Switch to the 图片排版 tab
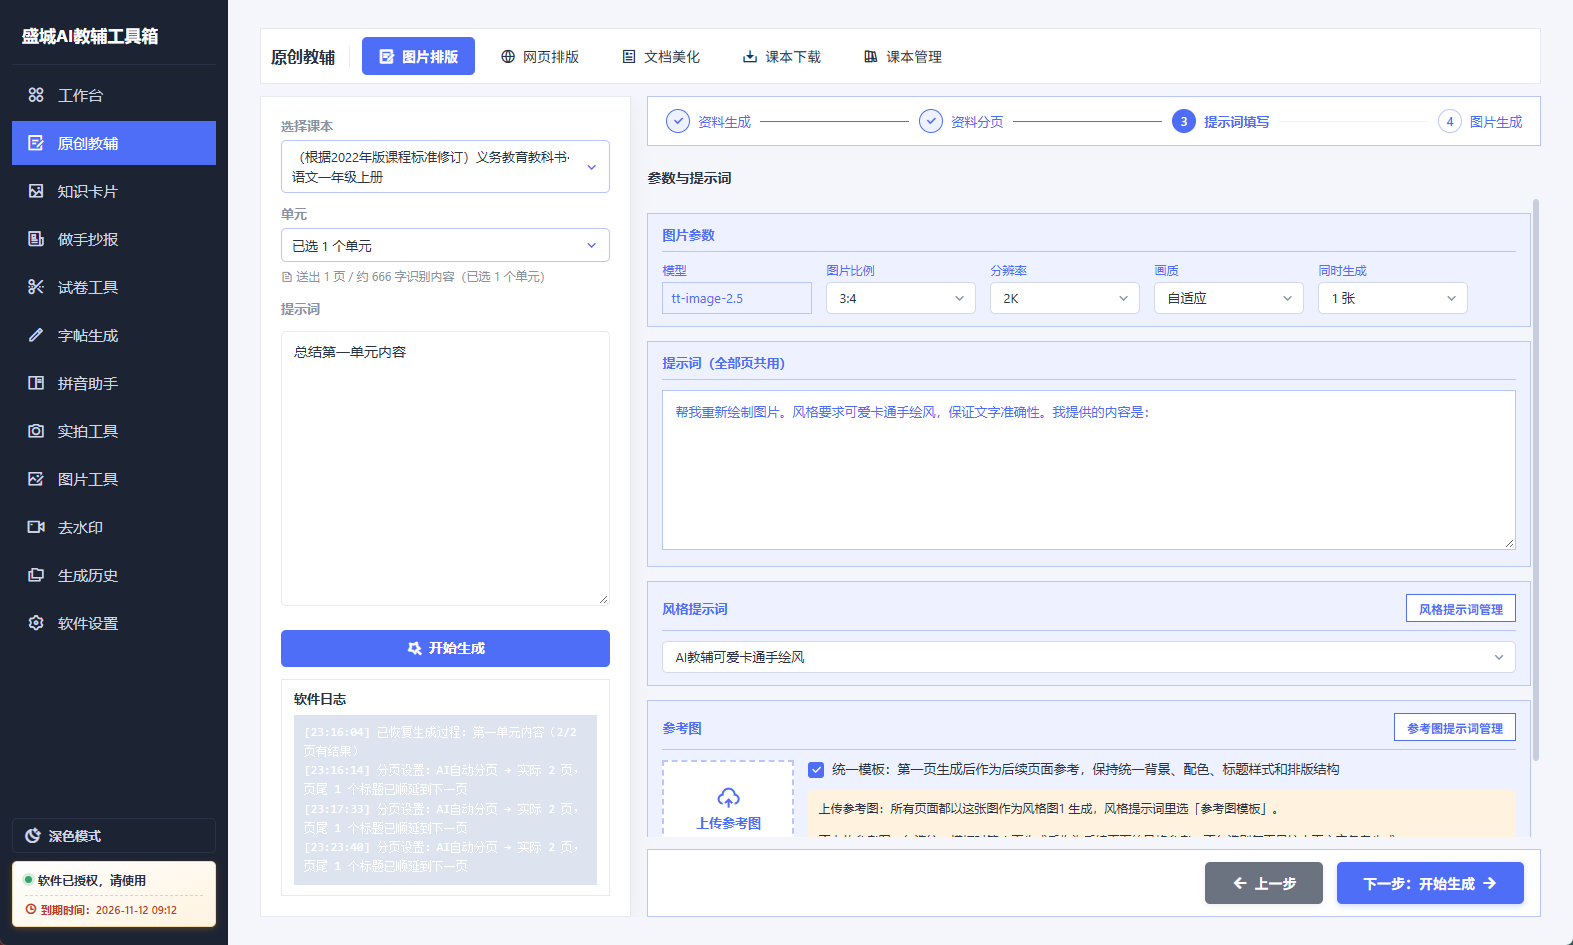 418,56
